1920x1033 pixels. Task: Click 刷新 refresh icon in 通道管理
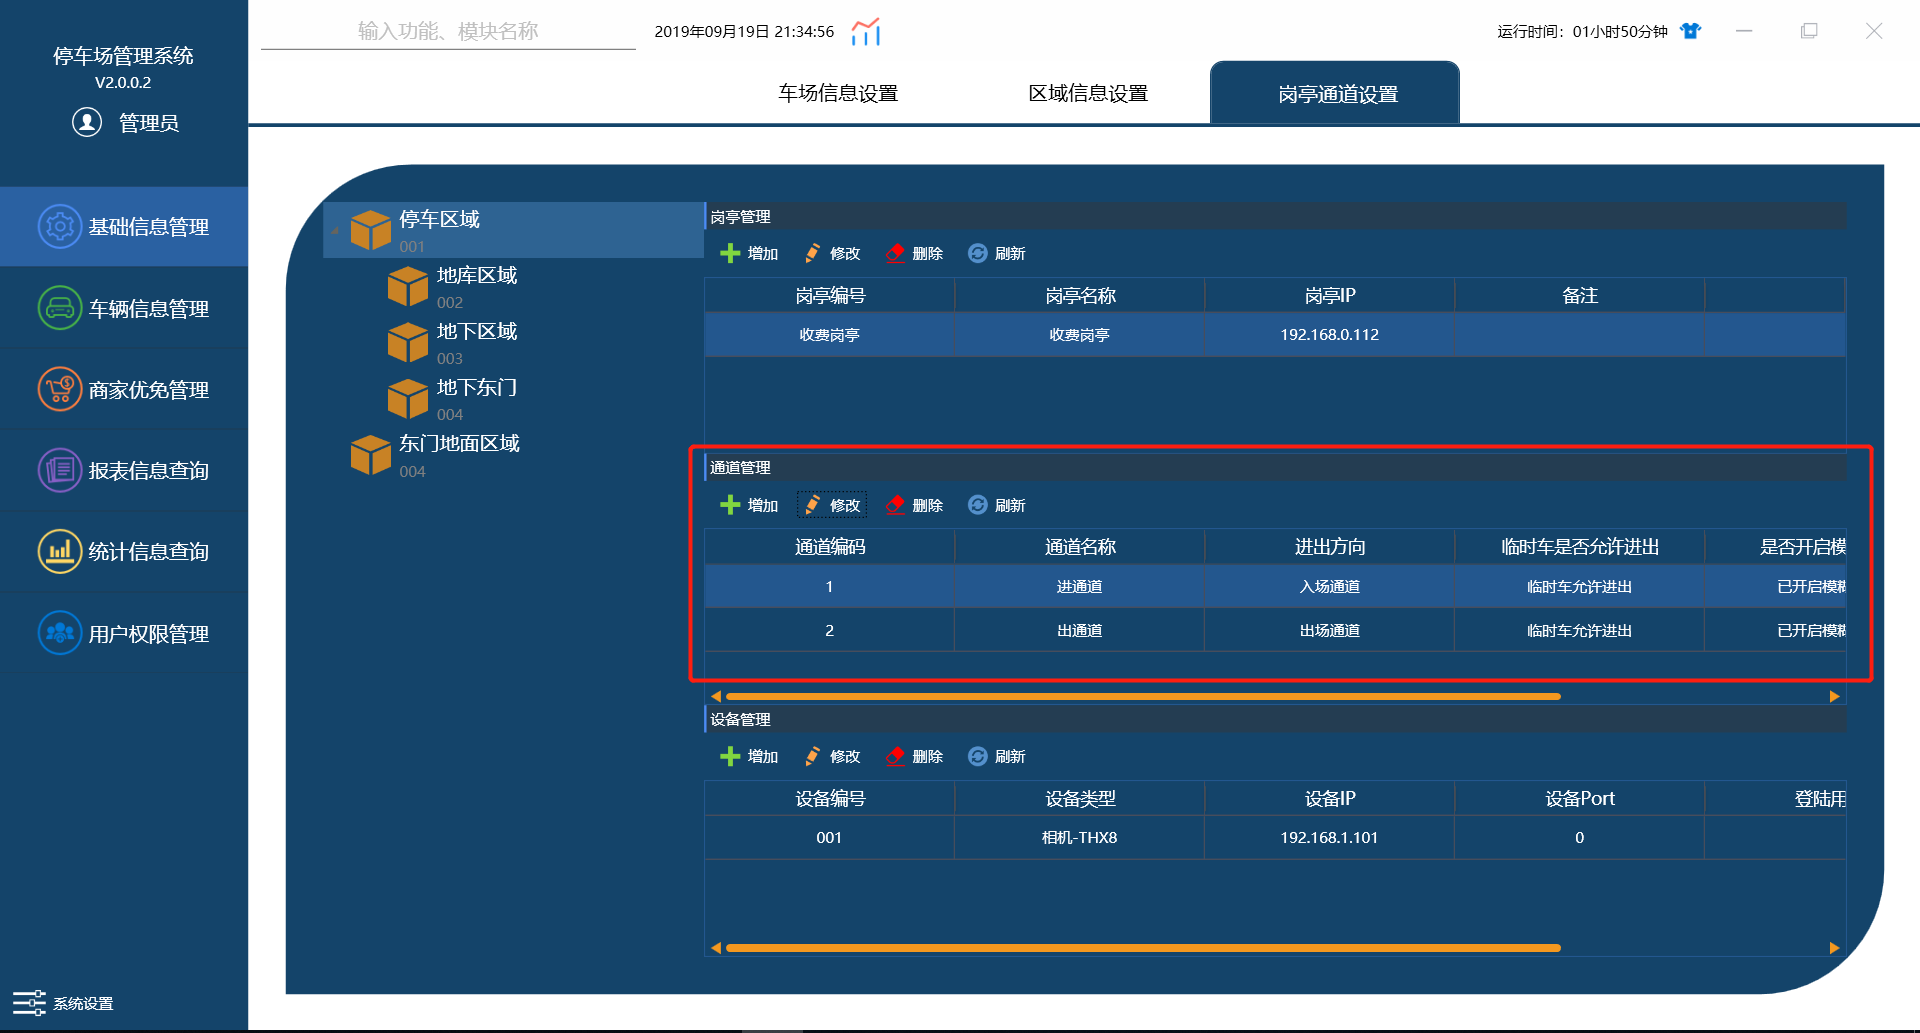pos(977,505)
